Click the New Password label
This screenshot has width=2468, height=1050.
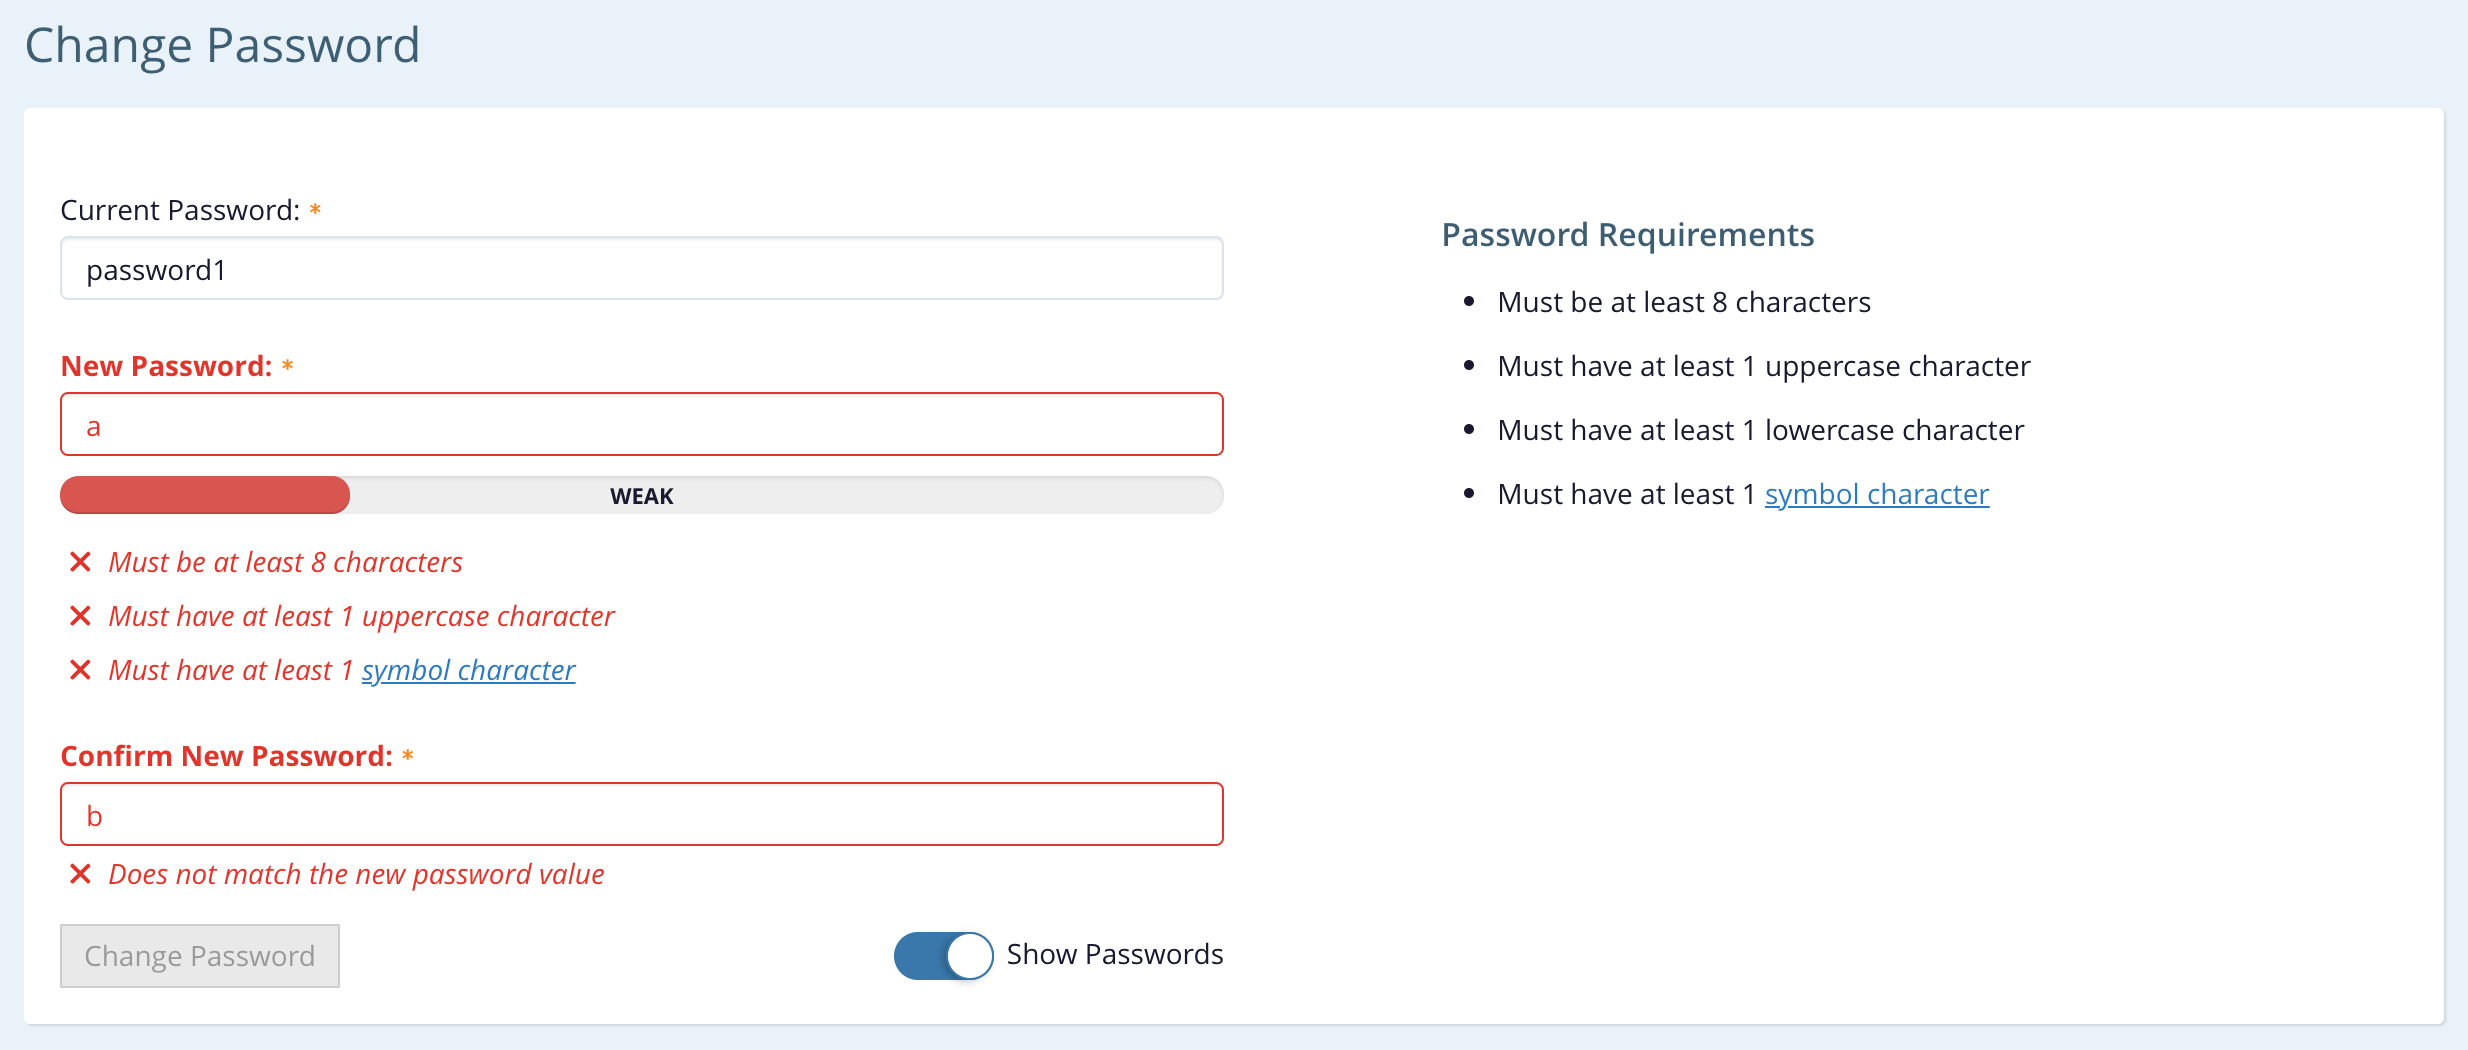coord(166,366)
